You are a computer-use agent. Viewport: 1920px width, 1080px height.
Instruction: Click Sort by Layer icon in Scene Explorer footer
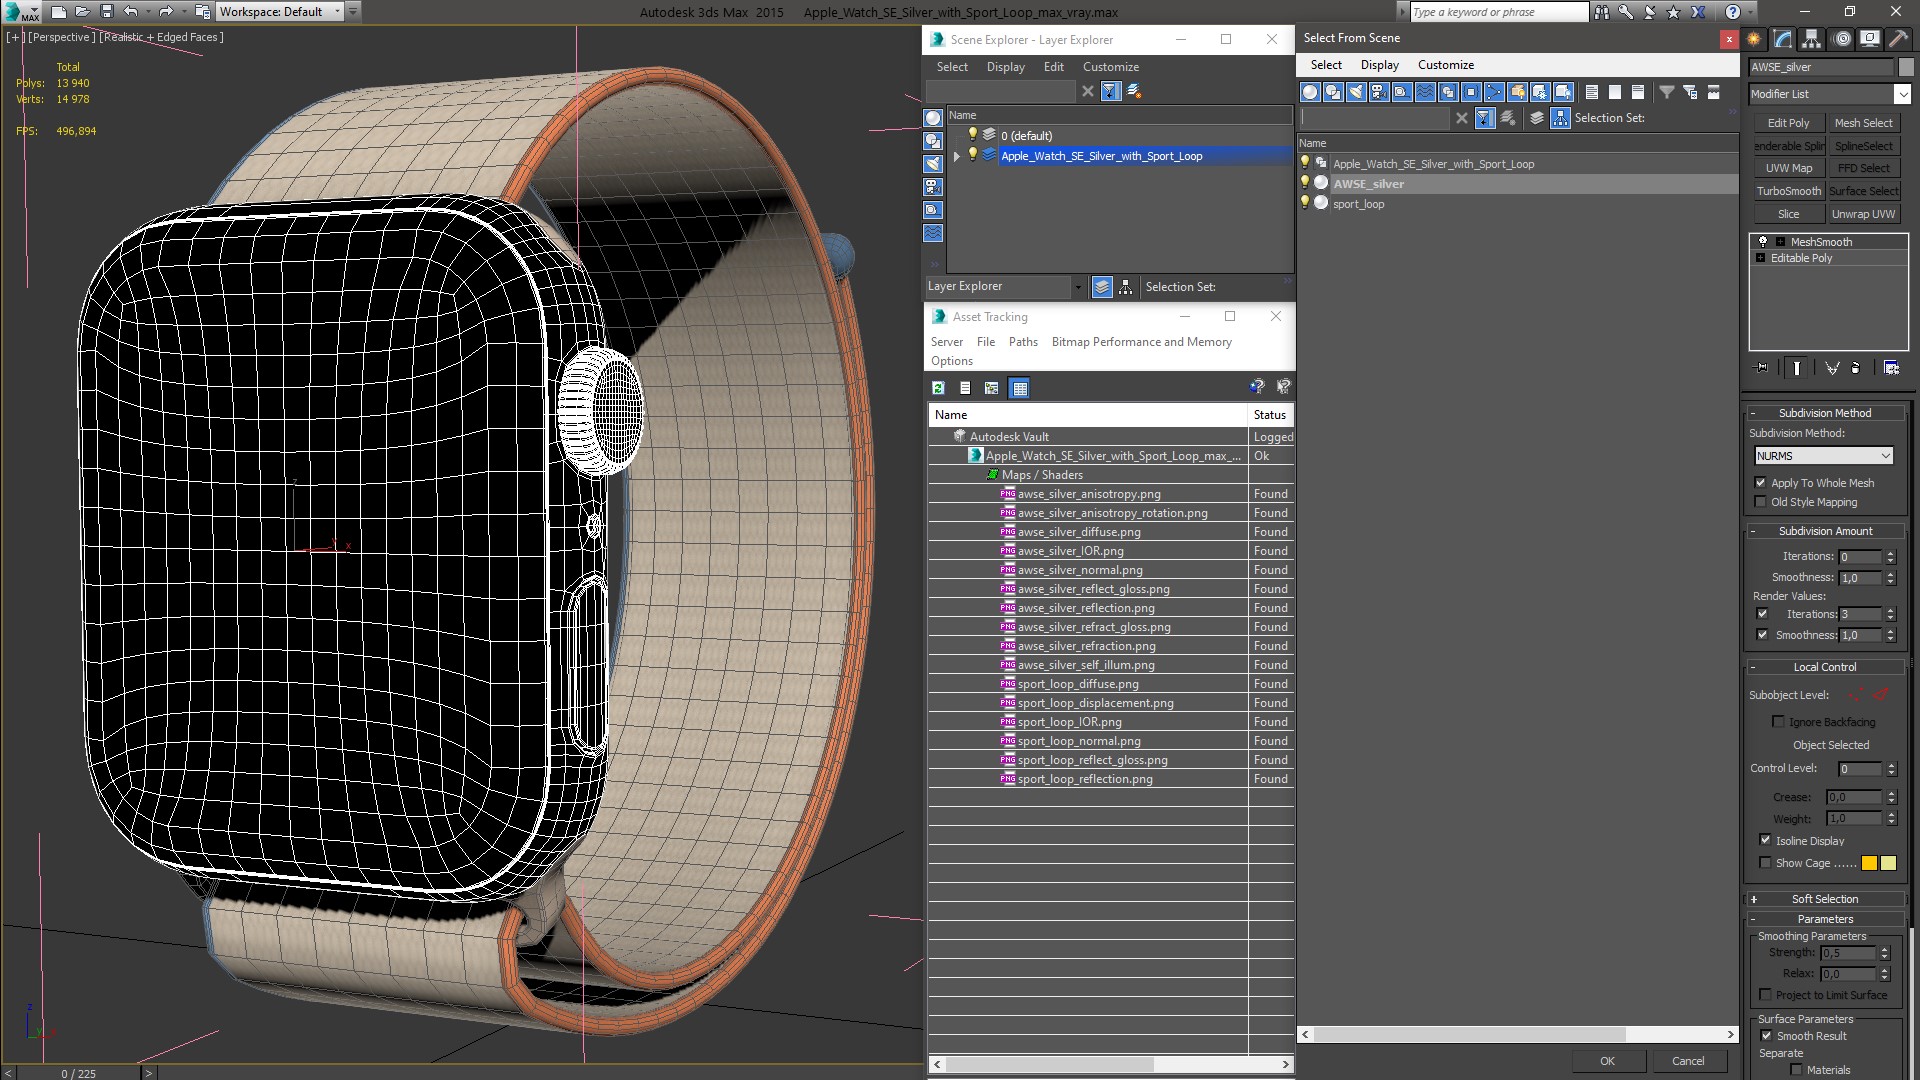(x=1102, y=287)
